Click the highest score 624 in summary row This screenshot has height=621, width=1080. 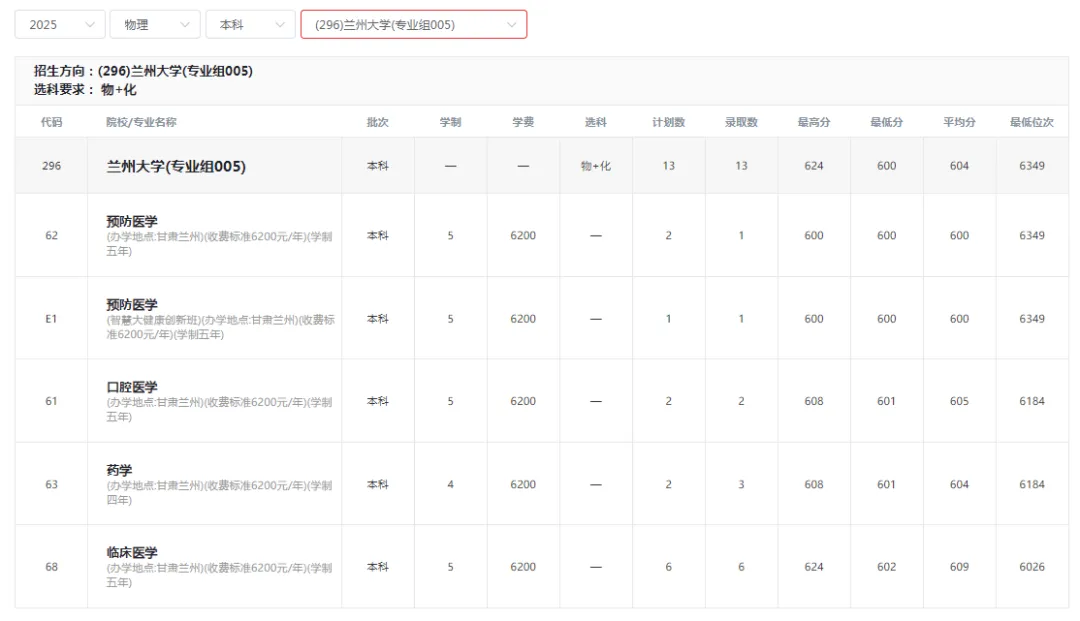pos(814,166)
